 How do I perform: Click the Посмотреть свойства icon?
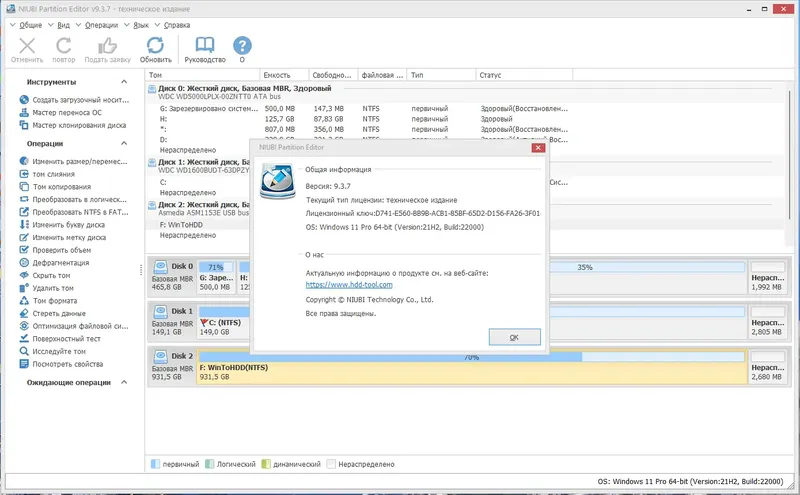tap(24, 364)
